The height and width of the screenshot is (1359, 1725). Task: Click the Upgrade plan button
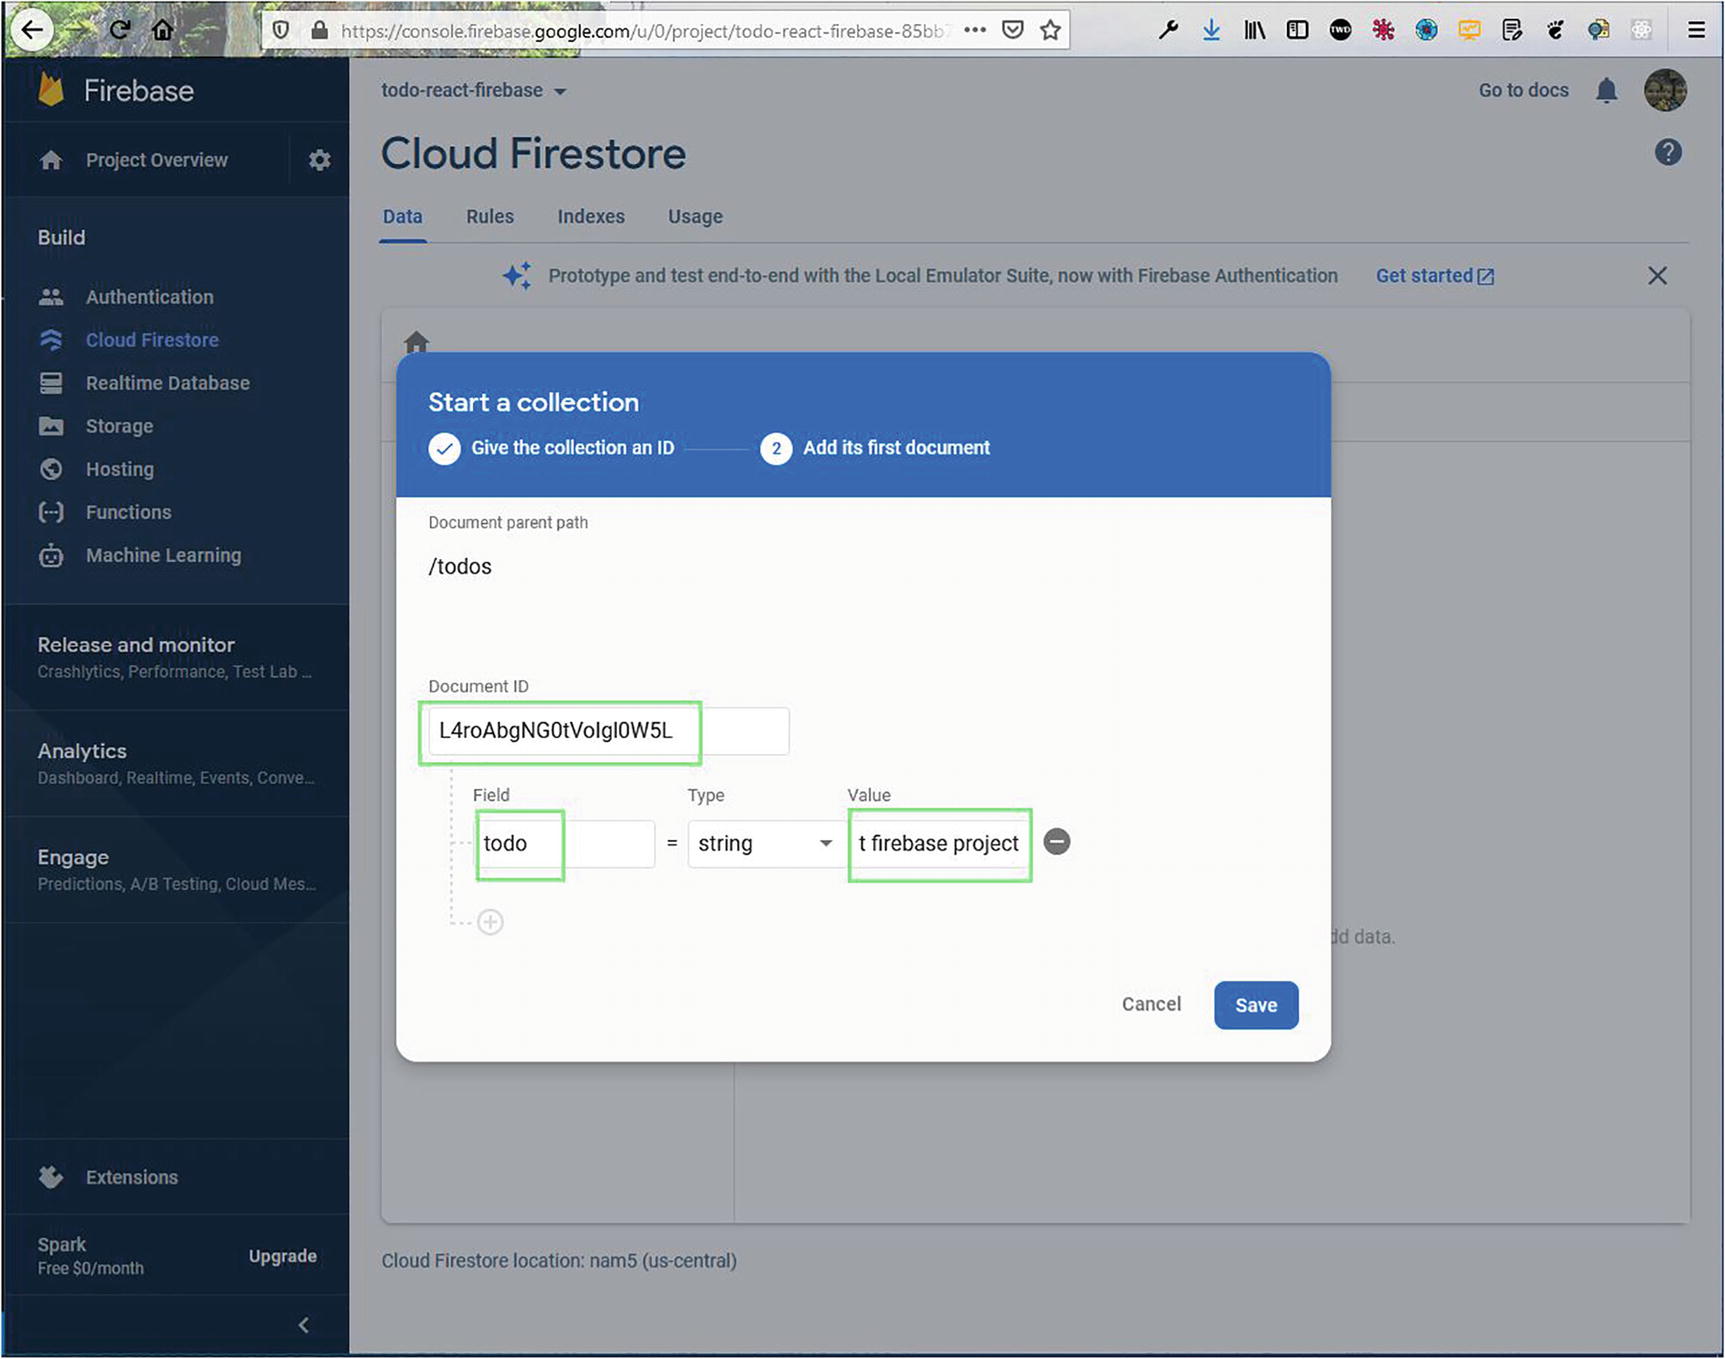[x=282, y=1256]
